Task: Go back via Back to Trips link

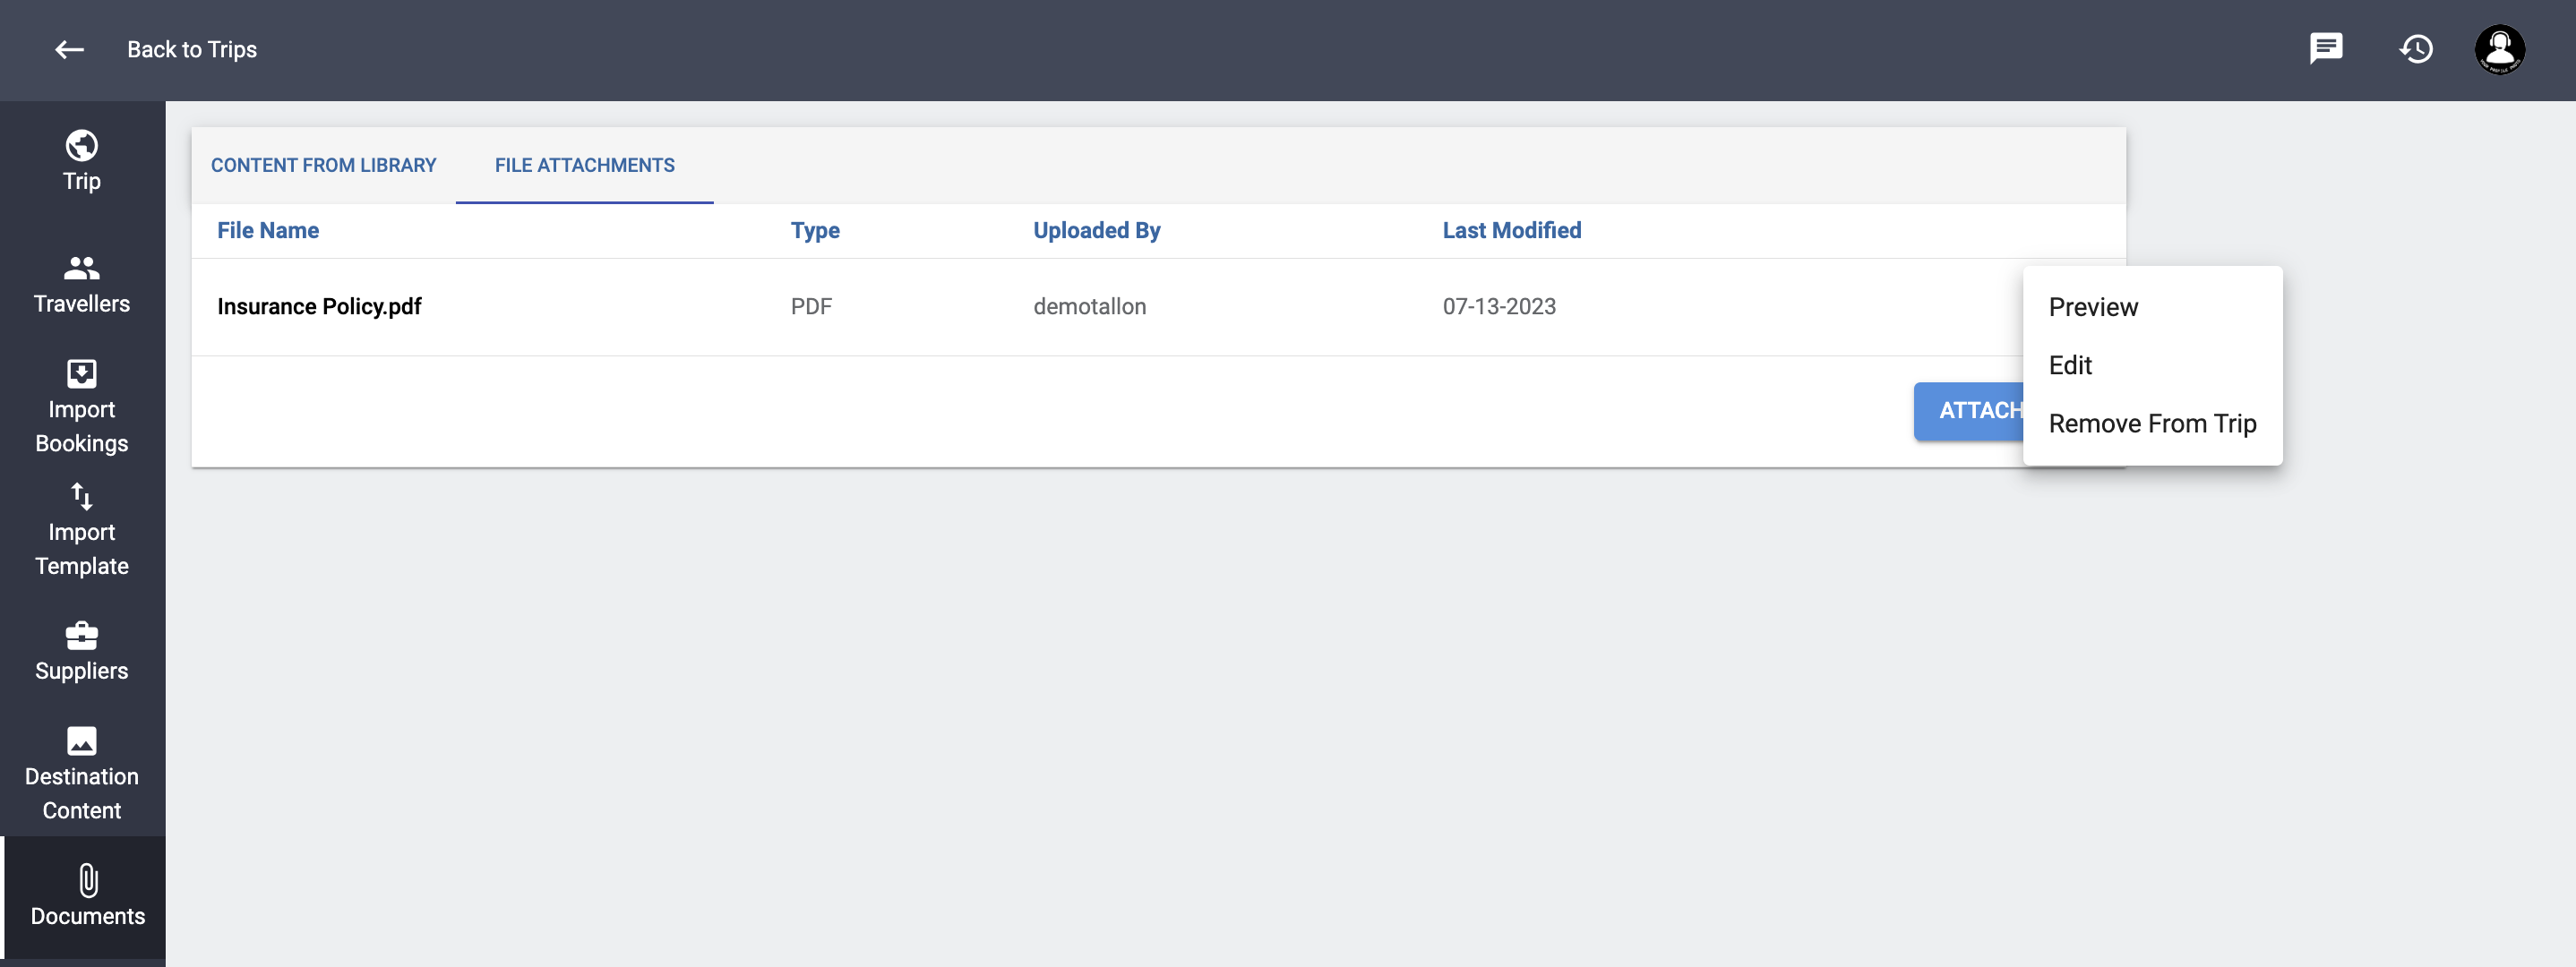Action: tap(192, 49)
